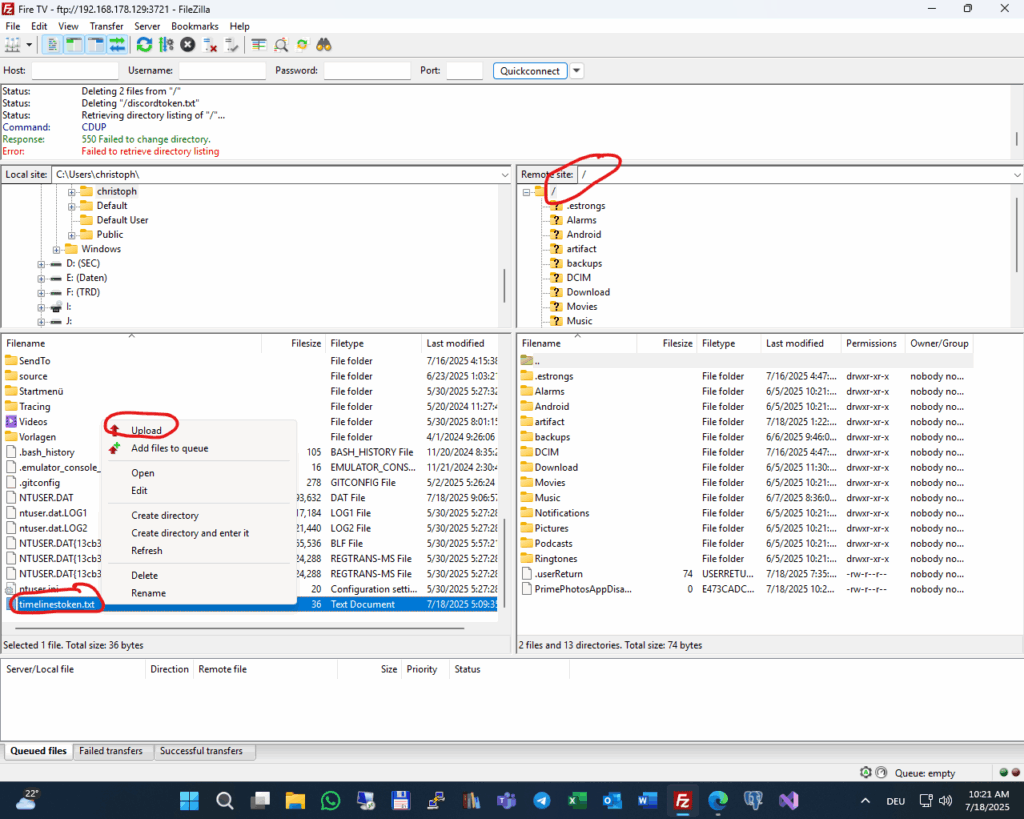Select the Videos folder icon in local list
The image size is (1024, 819).
[11, 421]
